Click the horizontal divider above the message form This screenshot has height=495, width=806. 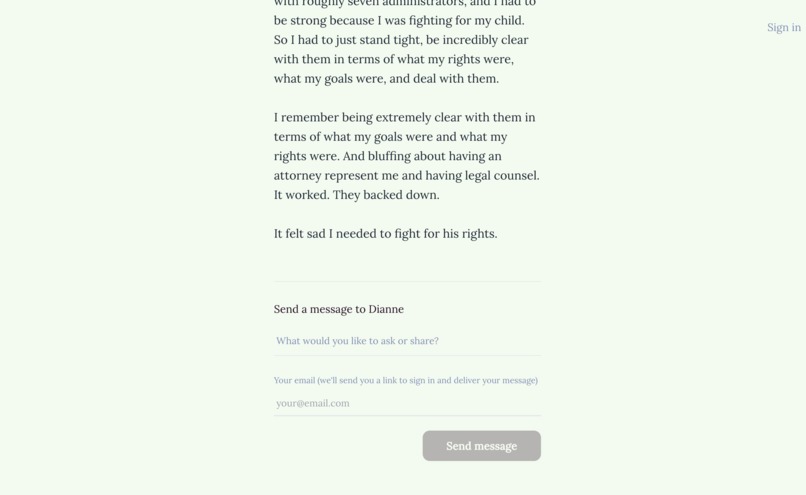407,281
